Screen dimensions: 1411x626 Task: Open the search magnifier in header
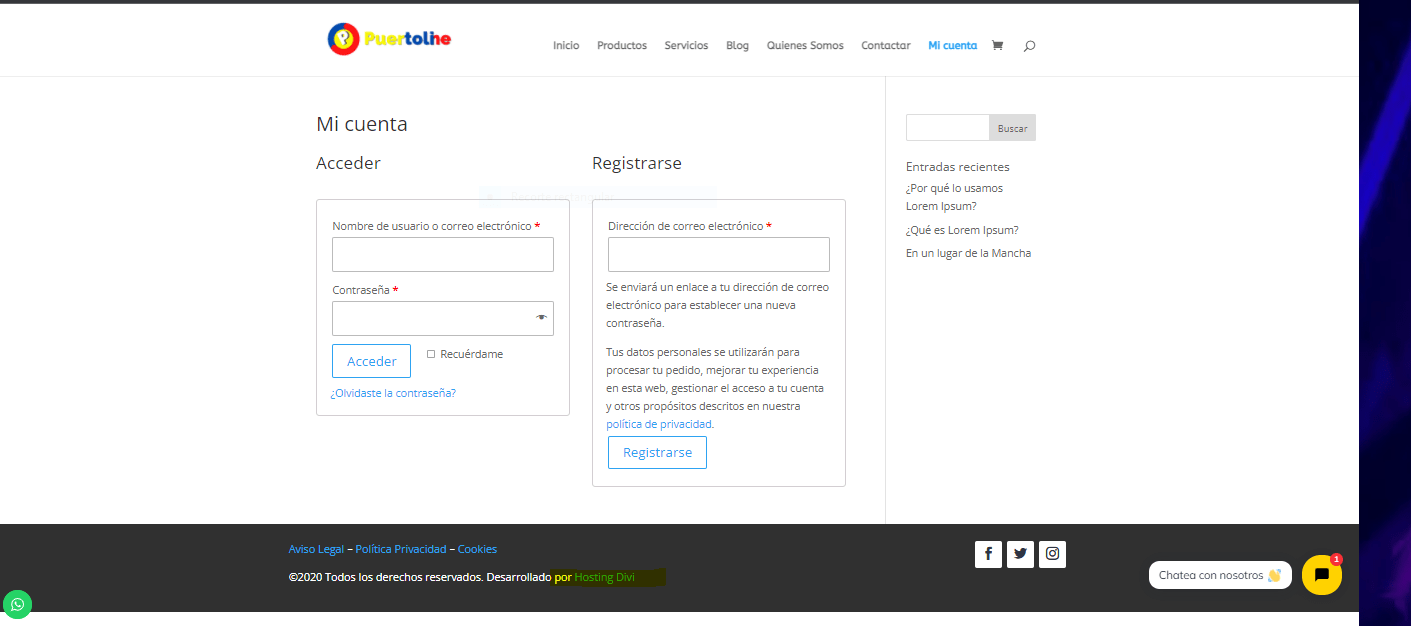coord(1029,46)
